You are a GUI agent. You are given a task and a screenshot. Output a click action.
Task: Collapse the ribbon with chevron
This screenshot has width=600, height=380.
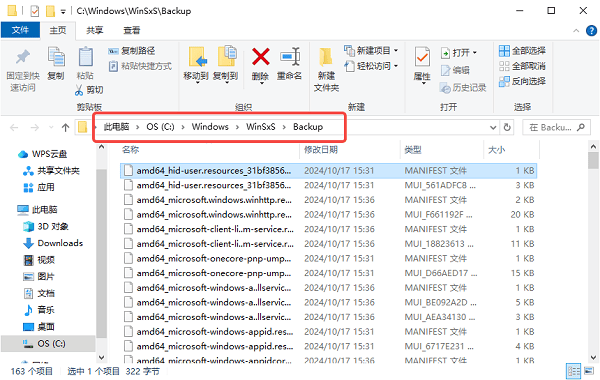pyautogui.click(x=576, y=31)
